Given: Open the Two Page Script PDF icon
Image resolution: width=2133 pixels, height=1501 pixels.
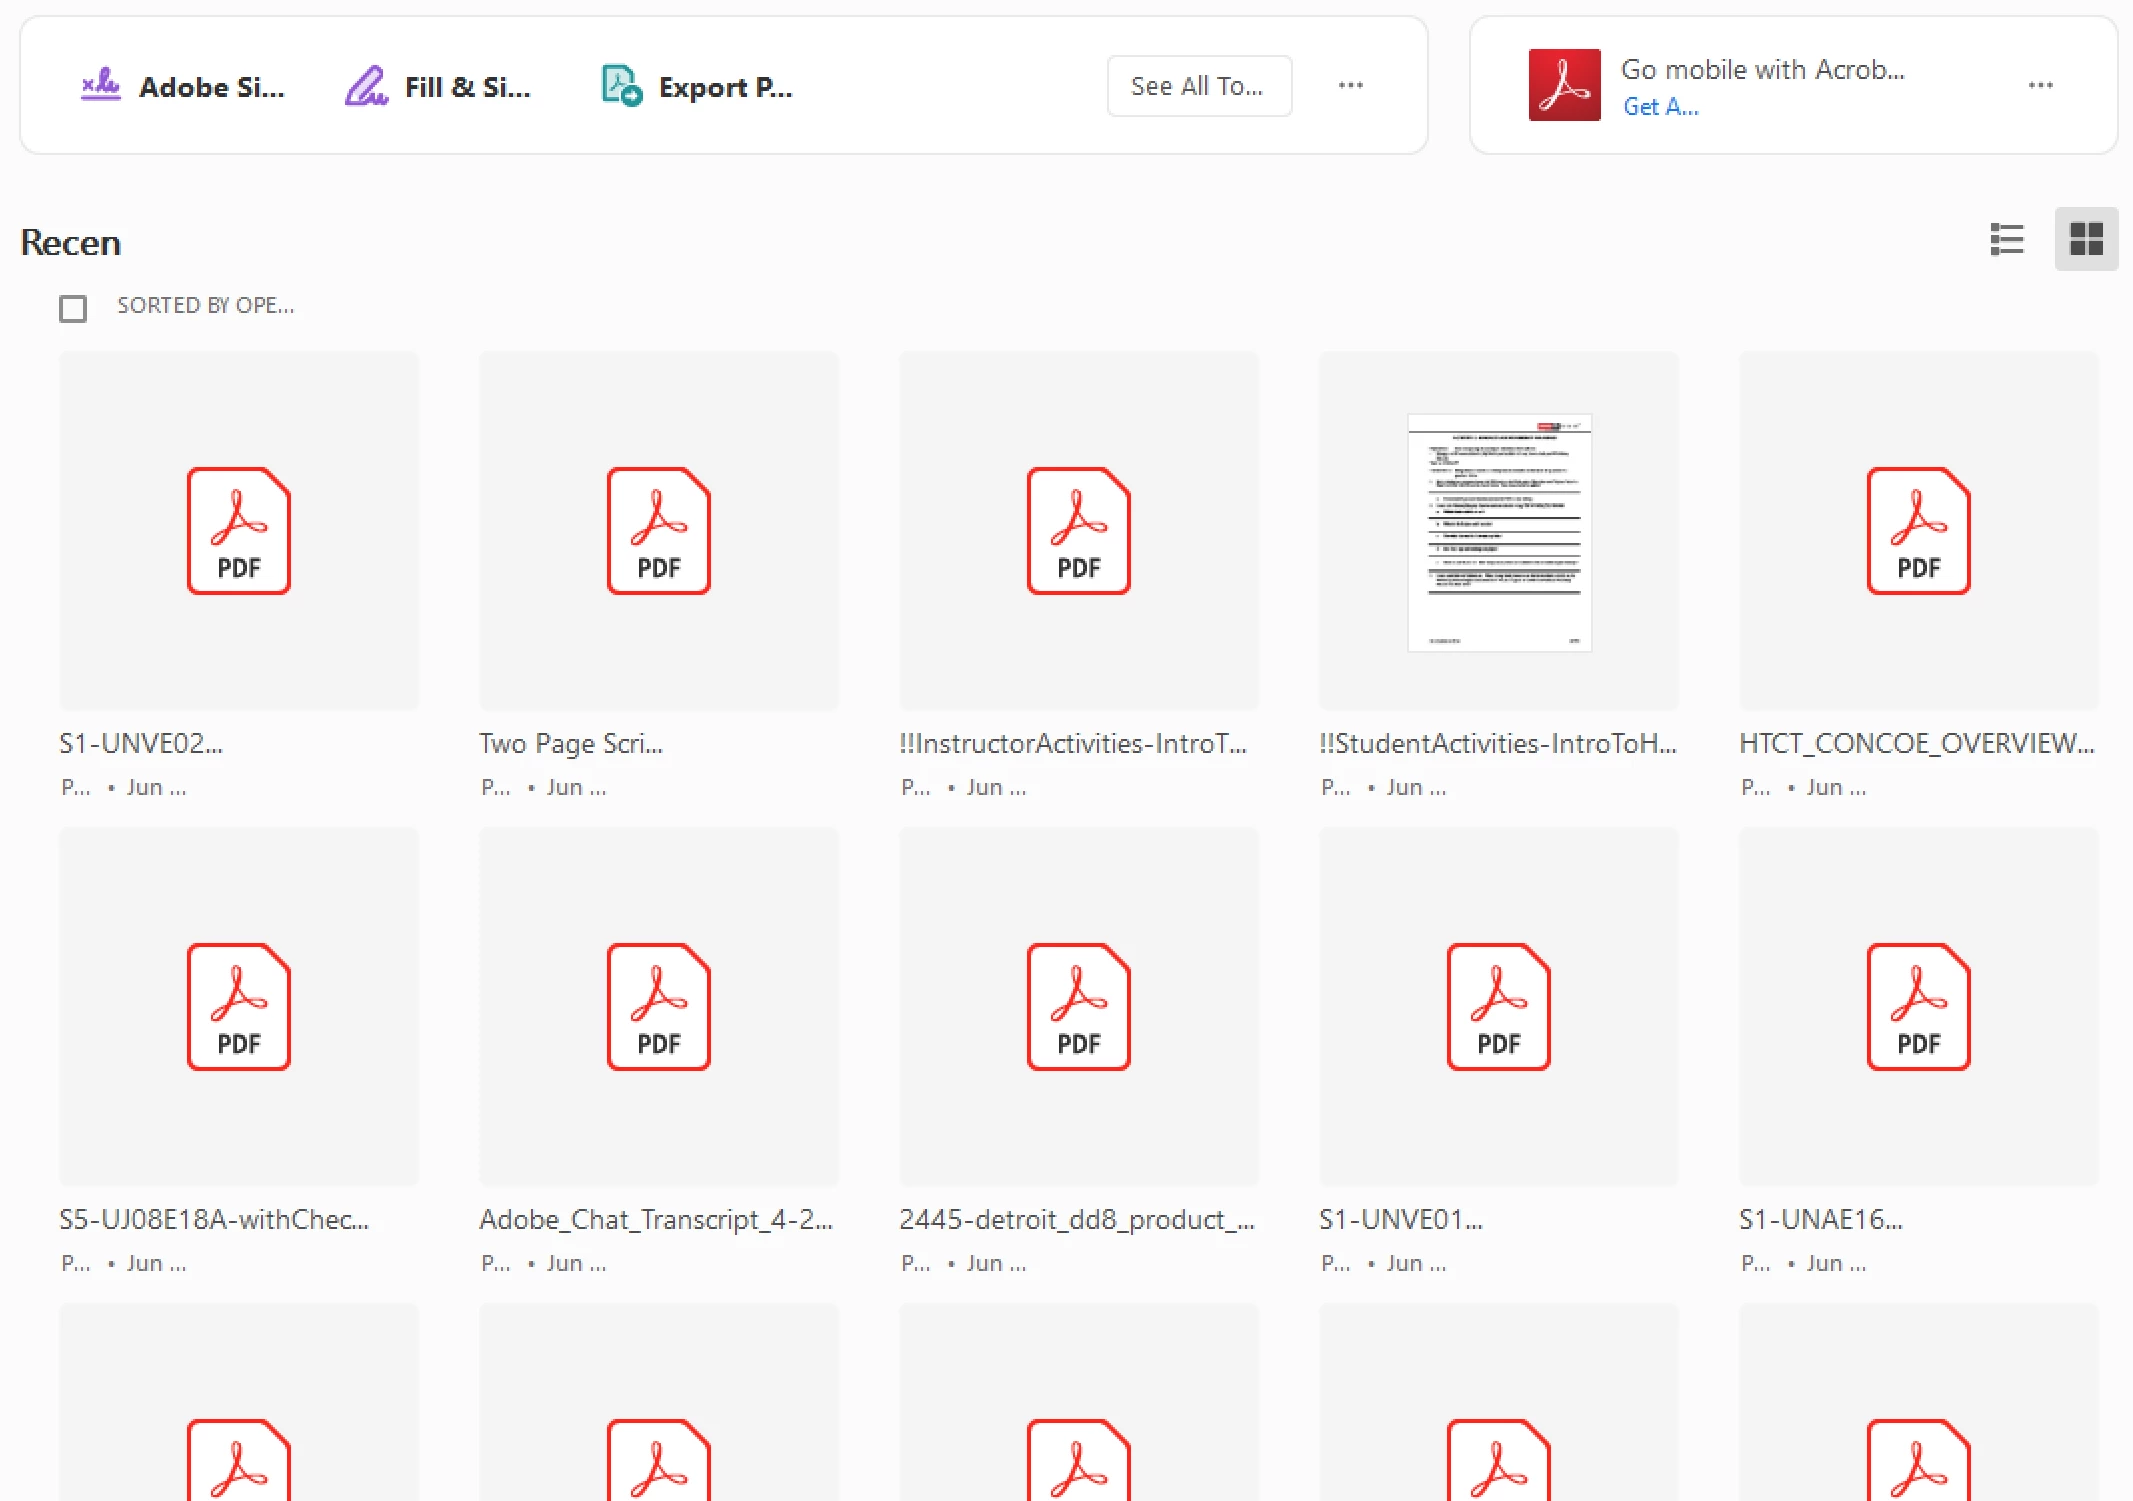Looking at the screenshot, I should click(659, 531).
